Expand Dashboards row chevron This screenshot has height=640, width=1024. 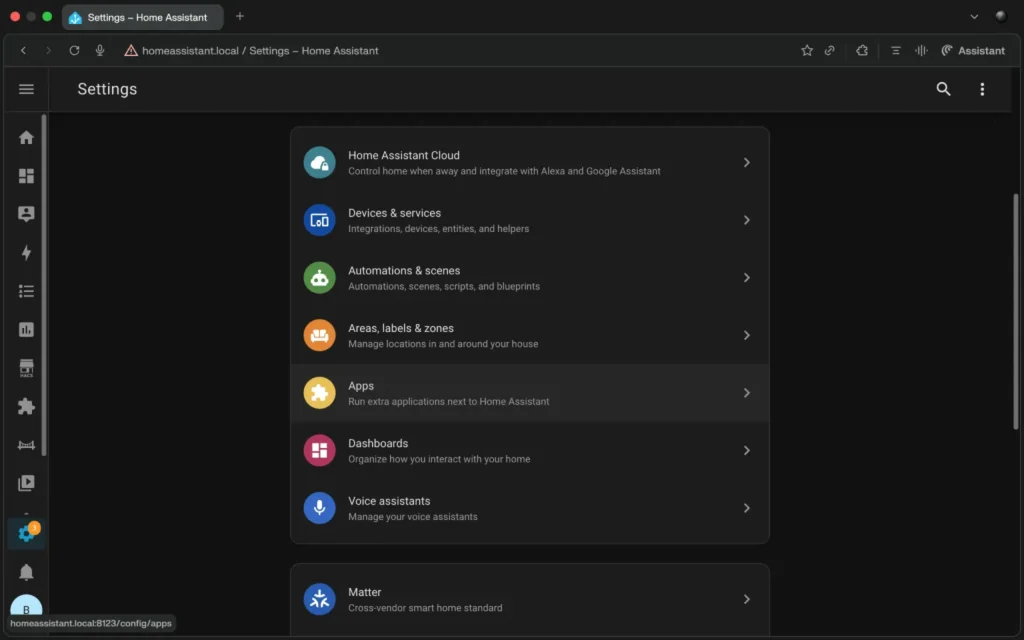tap(746, 450)
